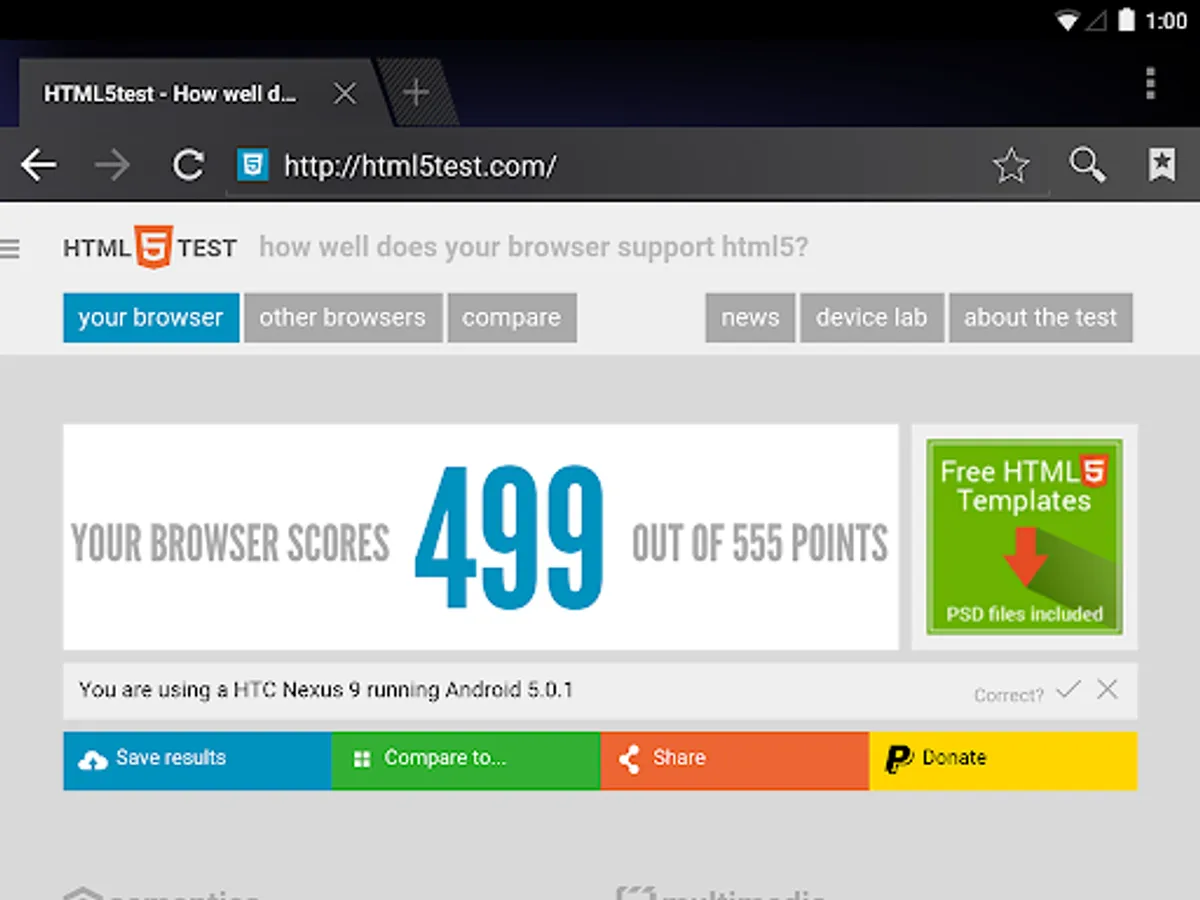This screenshot has height=900, width=1200.
Task: Reload the current page
Action: tap(187, 165)
